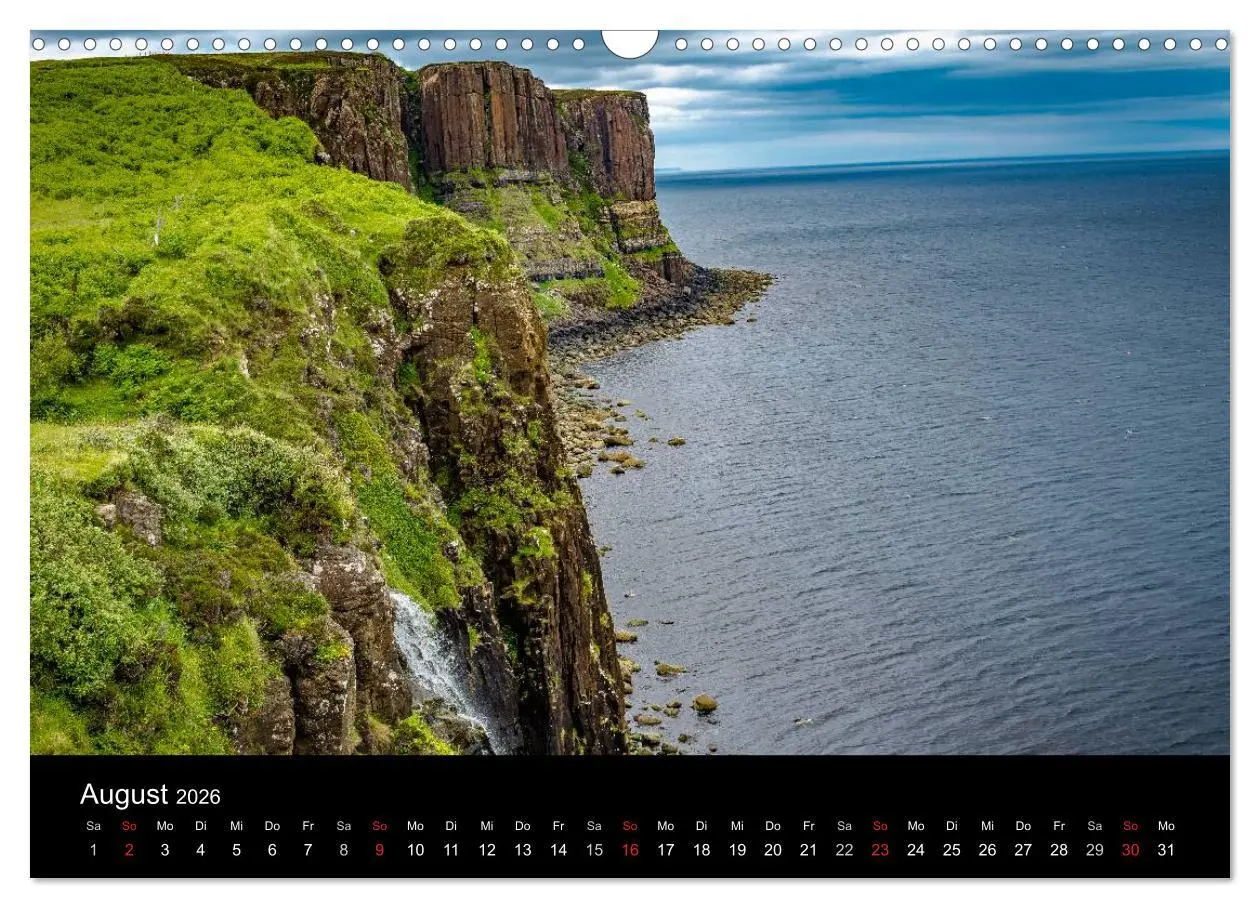Click Saturday date 22
The image size is (1260, 908).
(845, 850)
